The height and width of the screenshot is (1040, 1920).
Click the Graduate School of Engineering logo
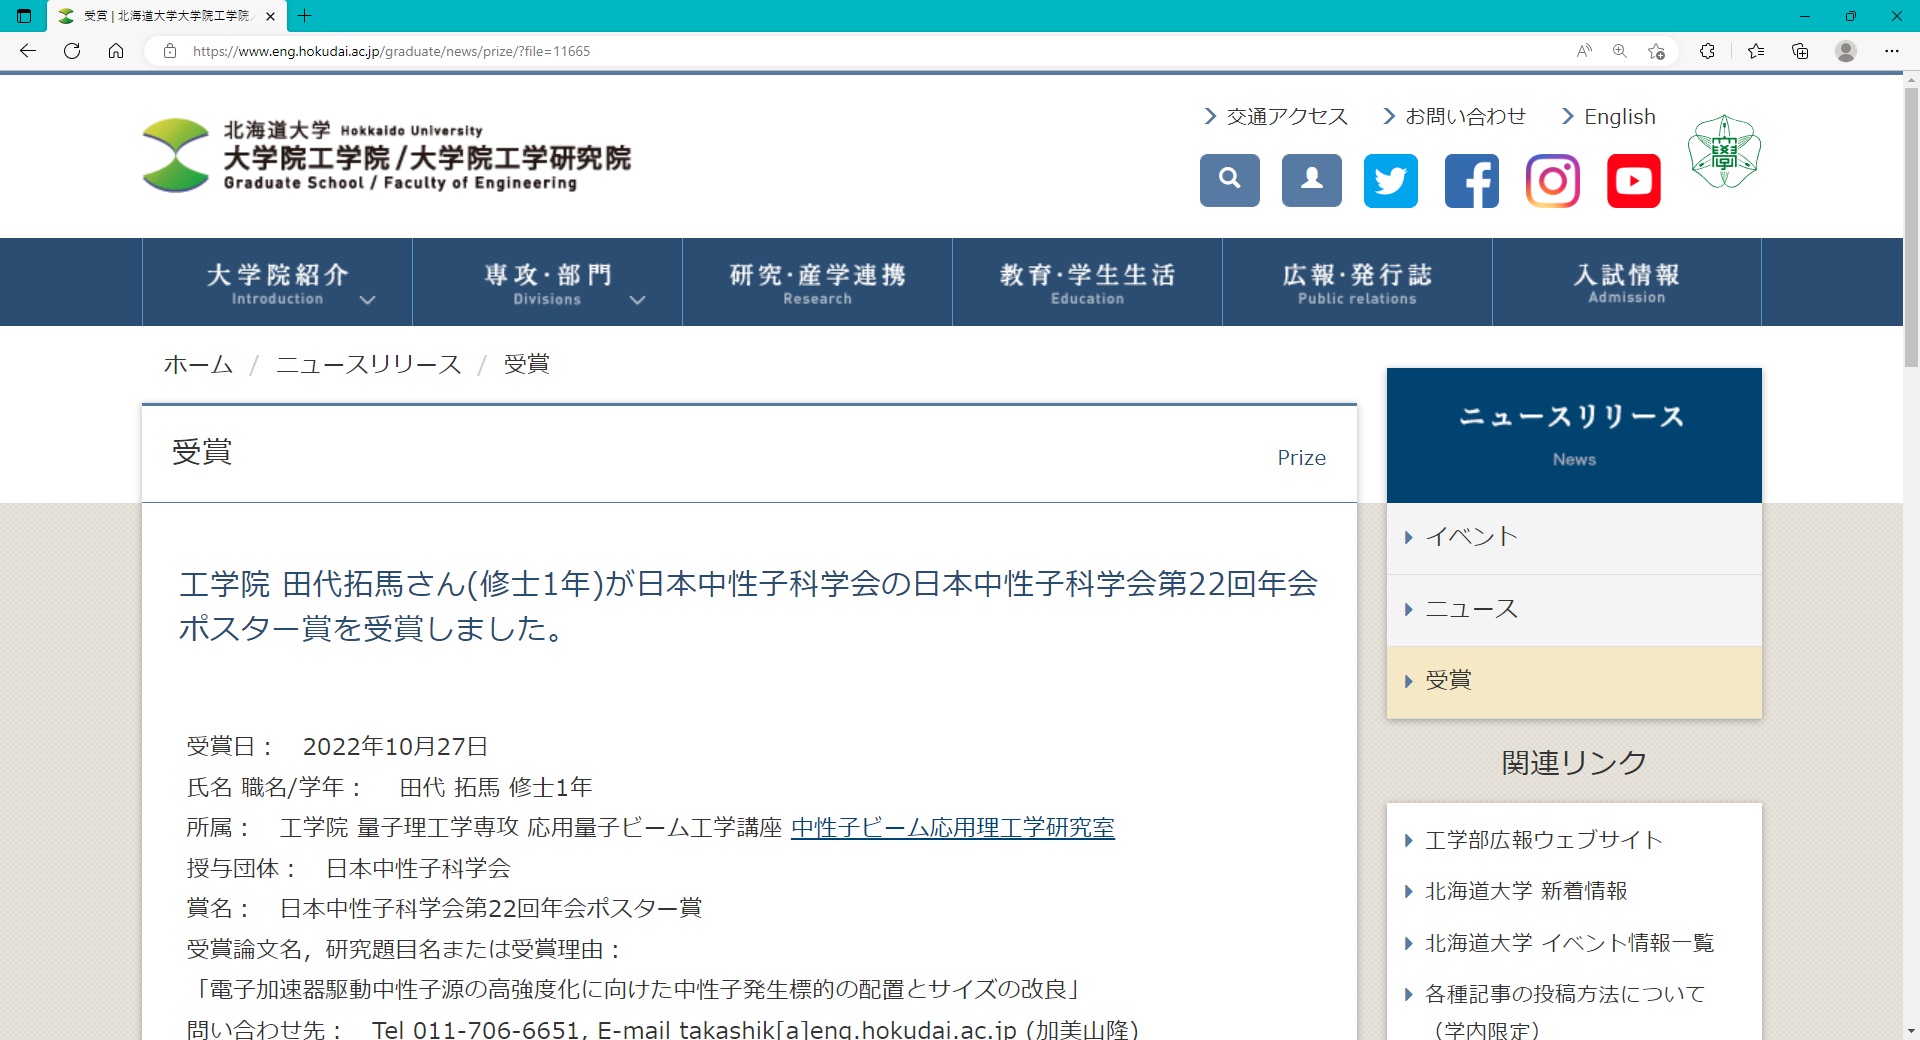click(x=386, y=155)
